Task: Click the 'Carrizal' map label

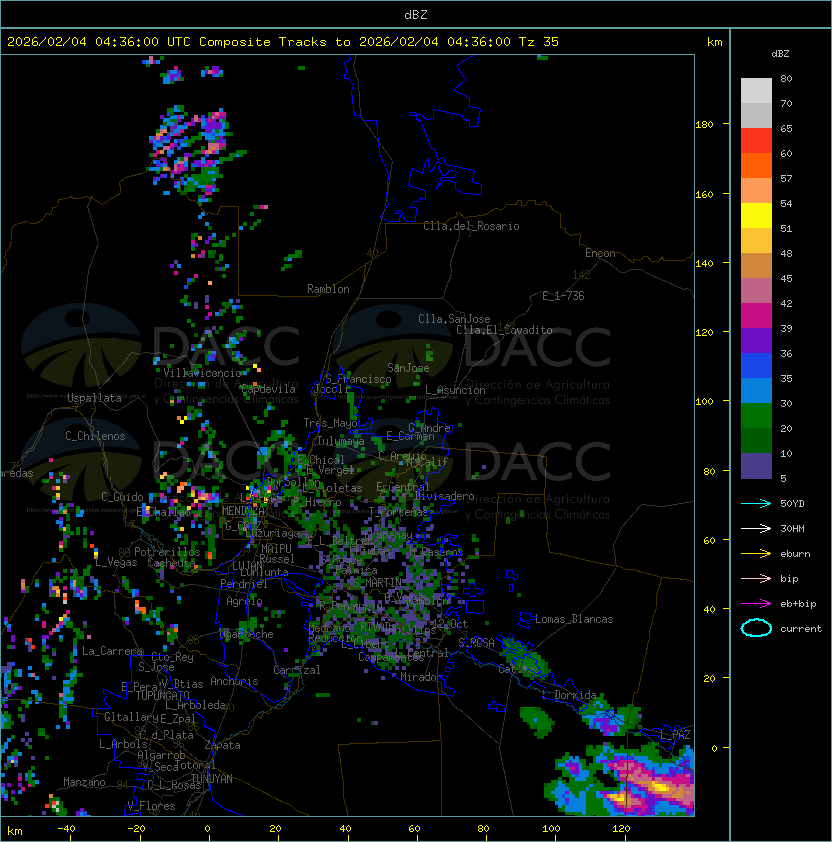Action: pyautogui.click(x=296, y=670)
